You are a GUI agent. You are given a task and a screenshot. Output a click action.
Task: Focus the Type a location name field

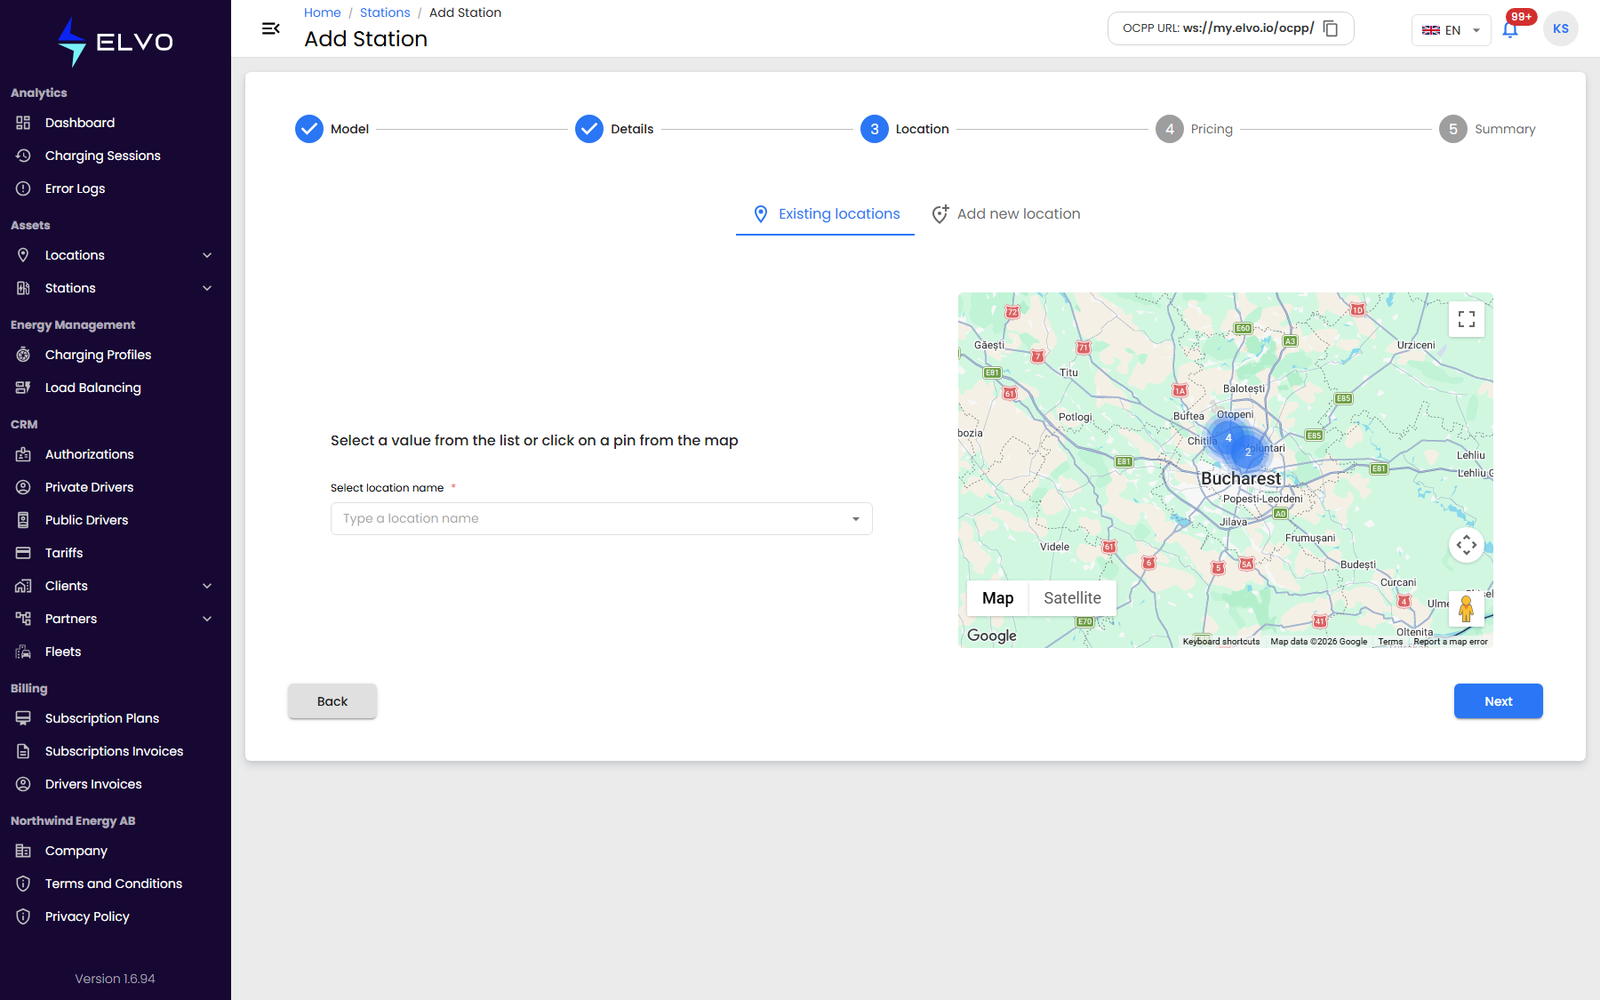pos(601,519)
